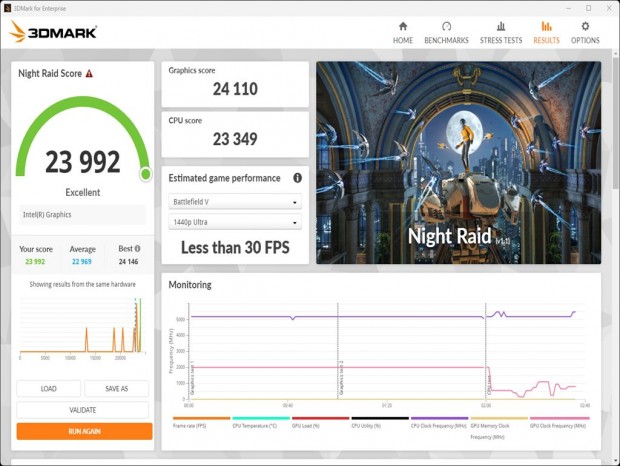Click the Graphics test 2 chart marker

341,377
